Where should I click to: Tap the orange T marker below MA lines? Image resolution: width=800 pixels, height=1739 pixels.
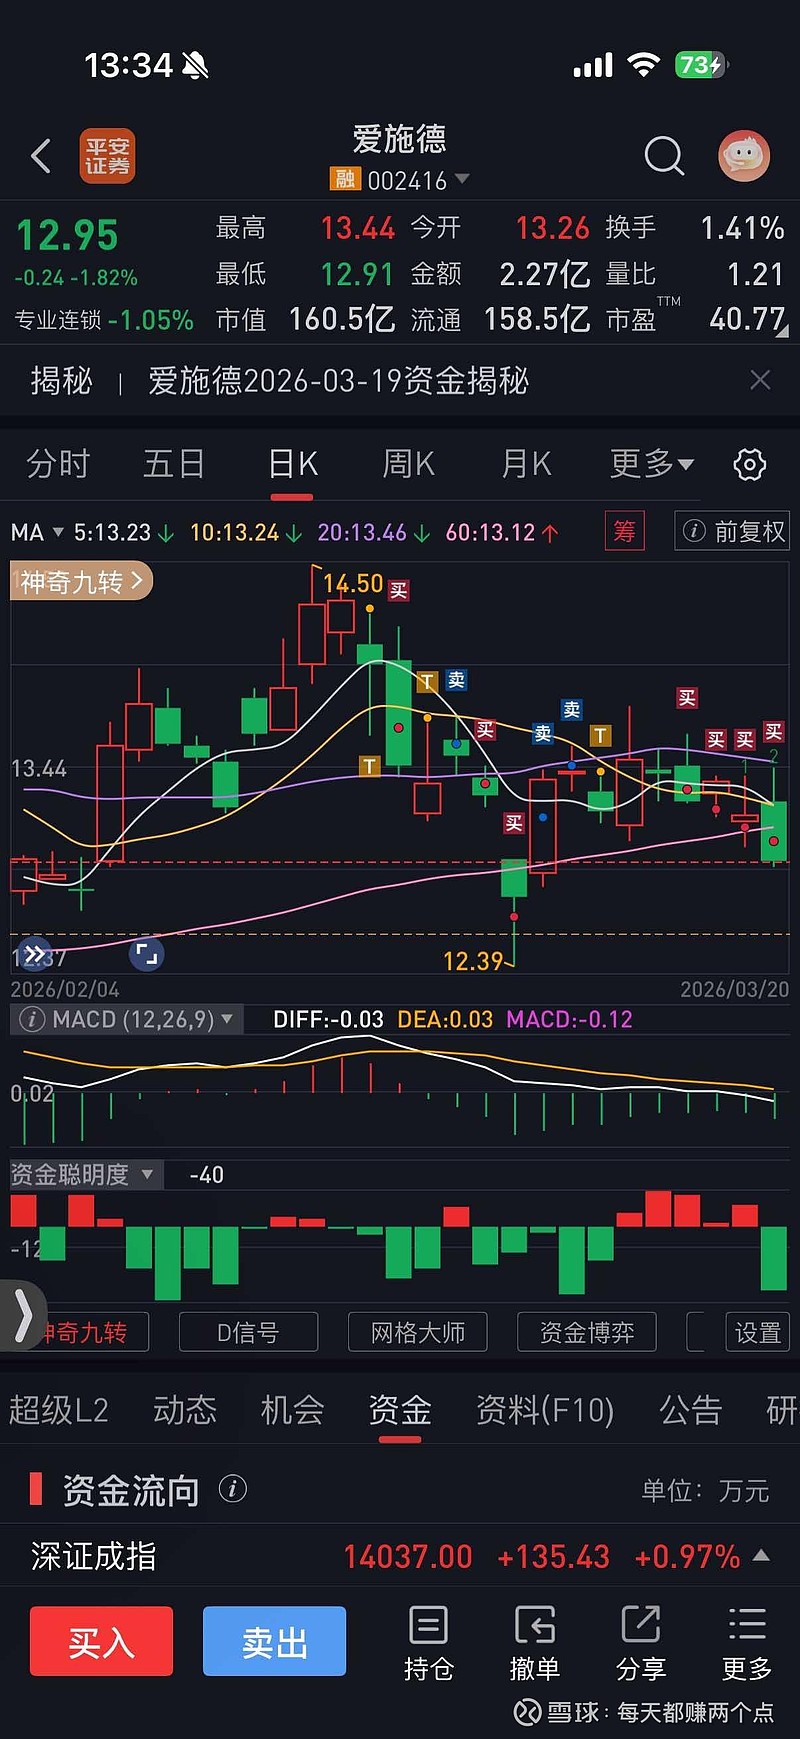click(x=369, y=766)
